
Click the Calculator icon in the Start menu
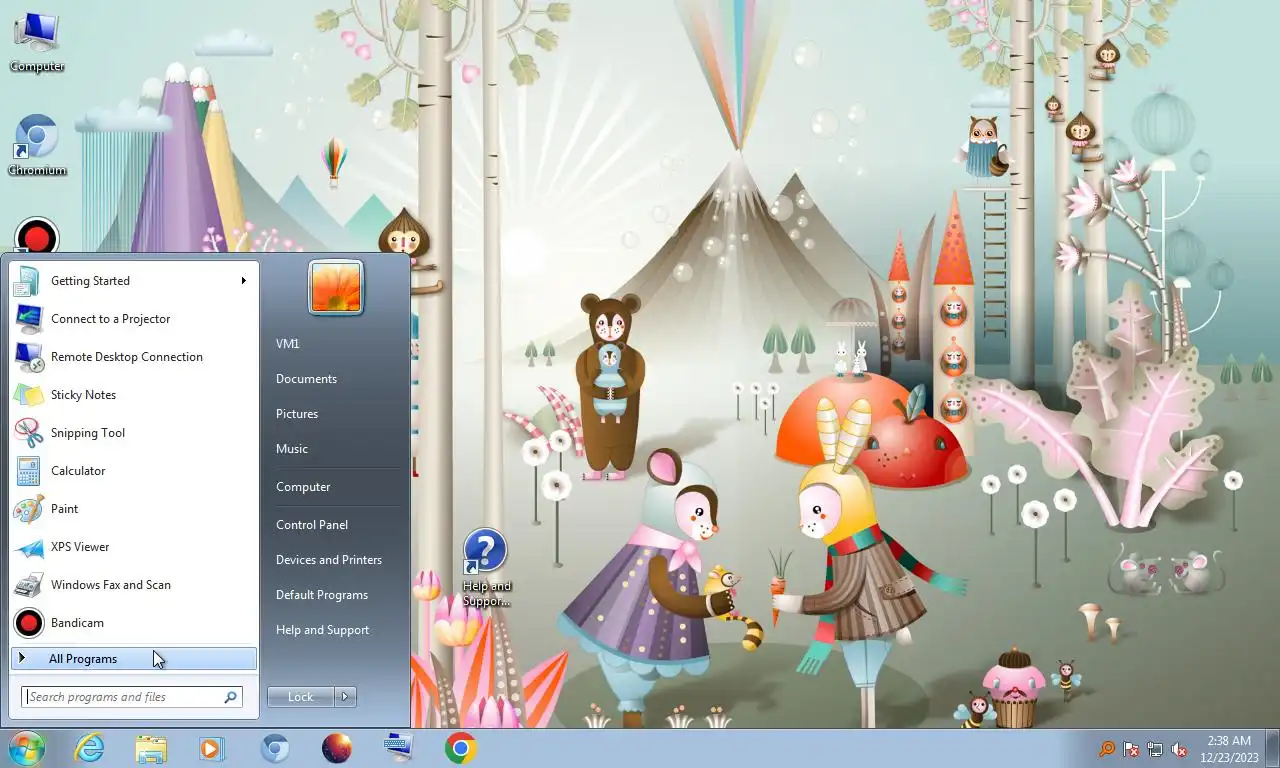coord(28,471)
